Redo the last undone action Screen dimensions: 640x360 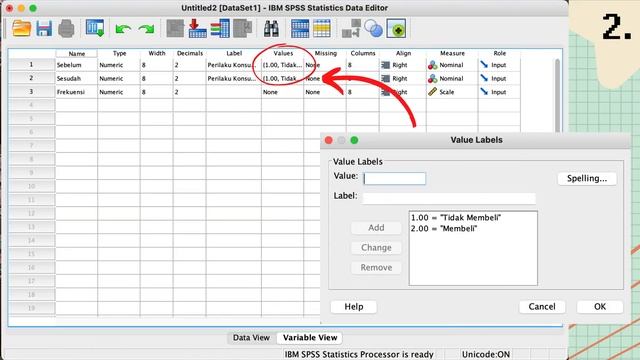147,29
